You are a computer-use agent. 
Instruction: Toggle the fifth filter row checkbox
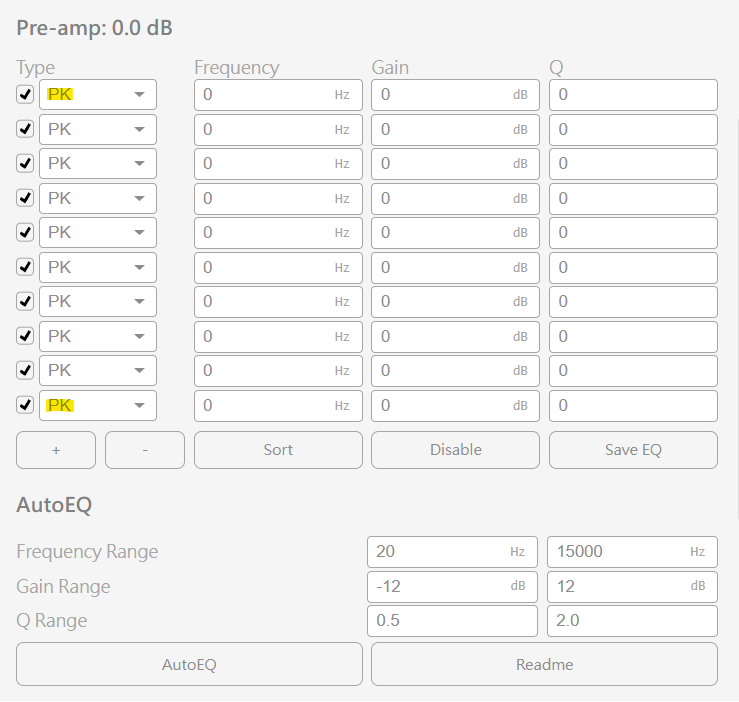click(25, 232)
